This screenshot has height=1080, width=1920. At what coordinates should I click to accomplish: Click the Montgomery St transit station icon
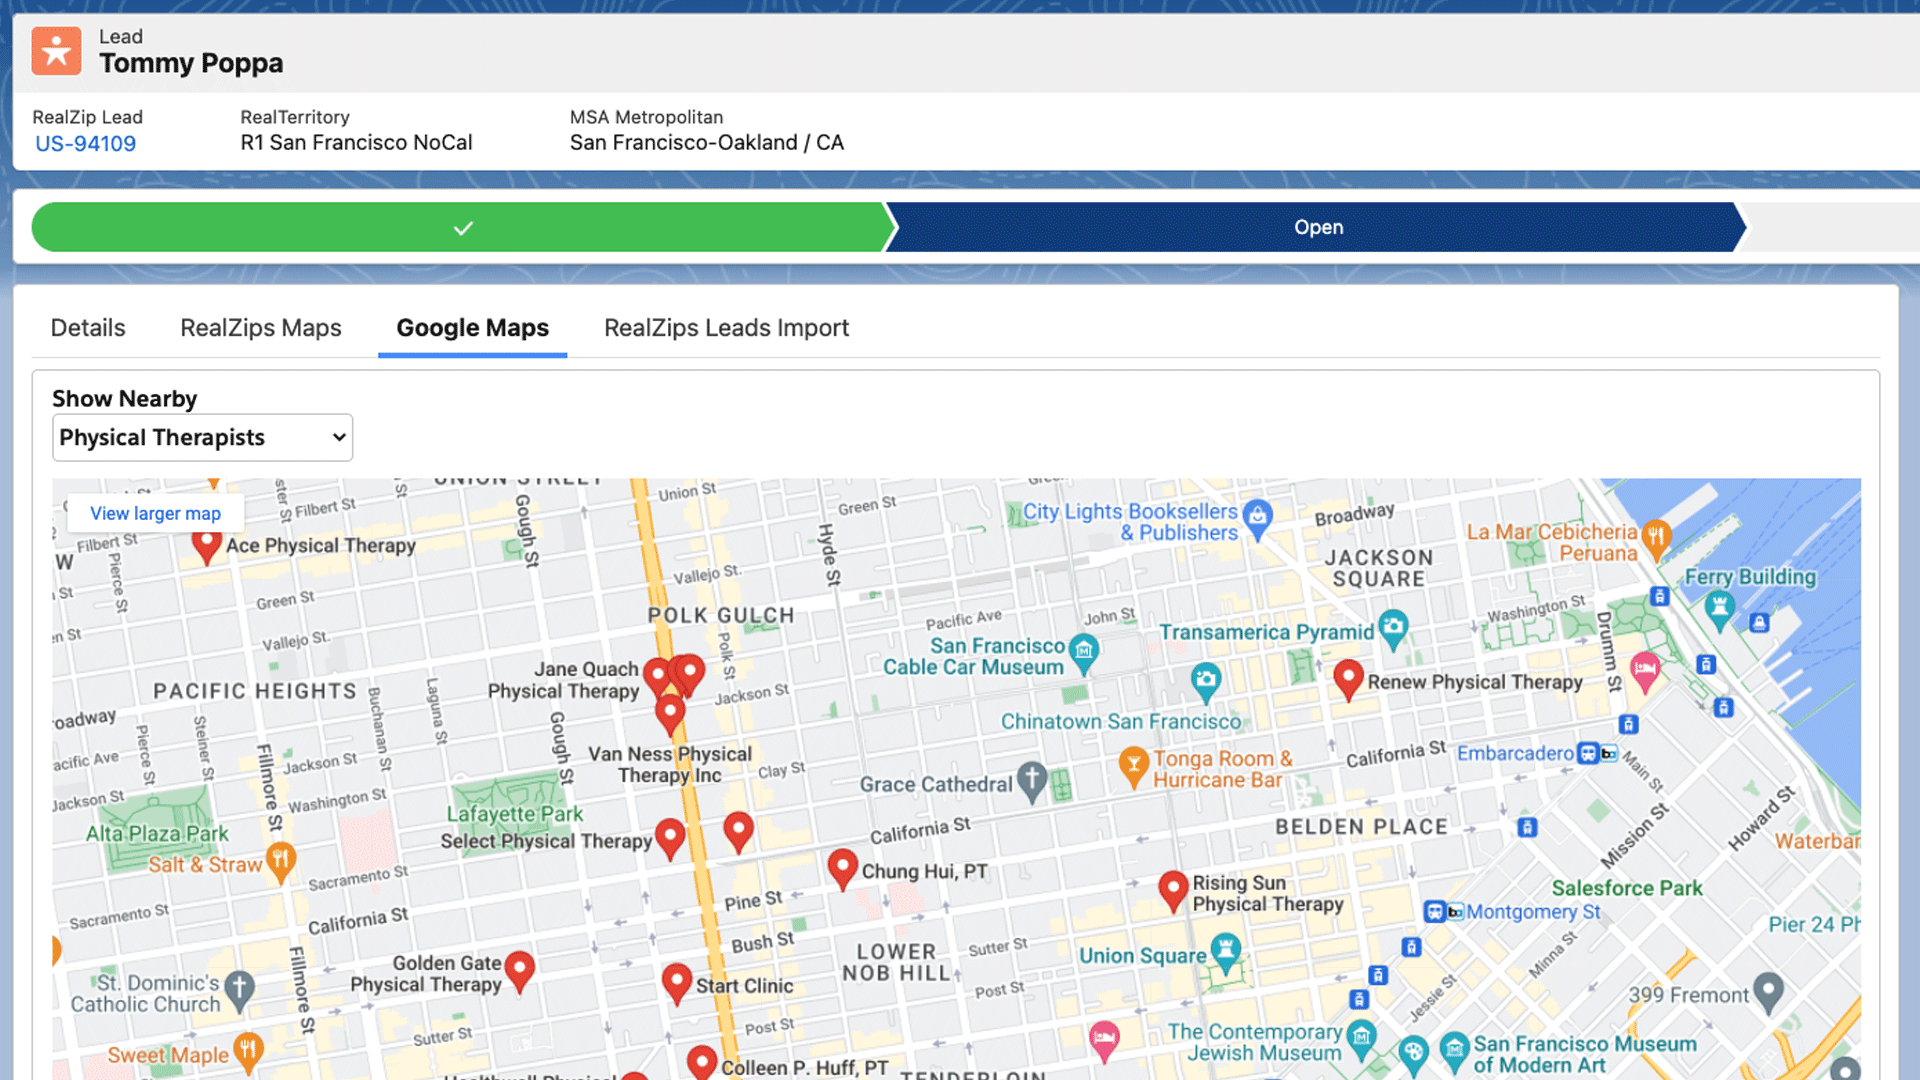pyautogui.click(x=1435, y=911)
